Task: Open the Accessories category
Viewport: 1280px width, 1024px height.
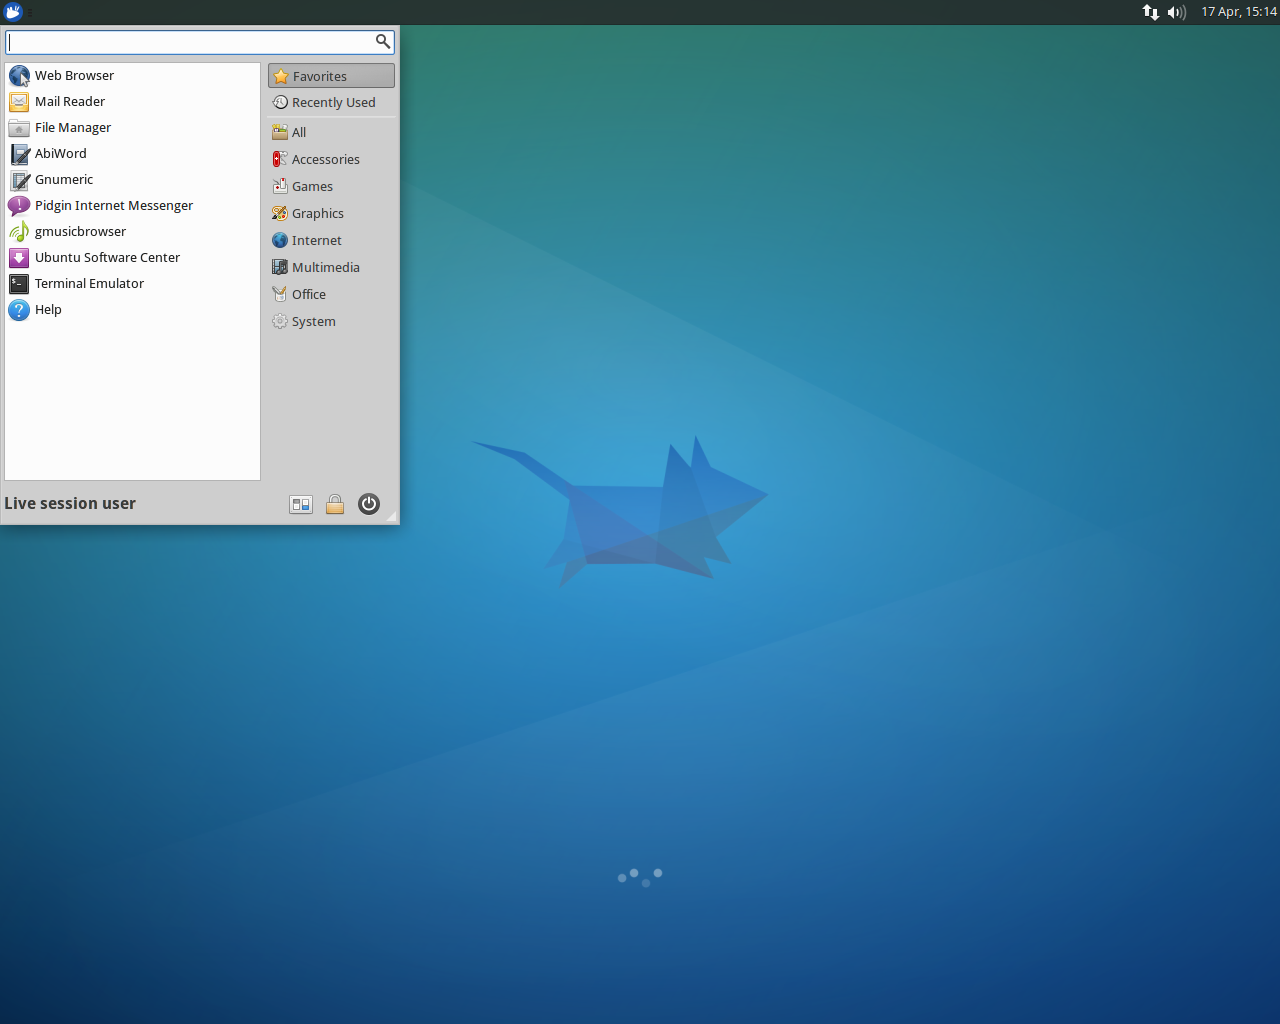Action: 331,159
